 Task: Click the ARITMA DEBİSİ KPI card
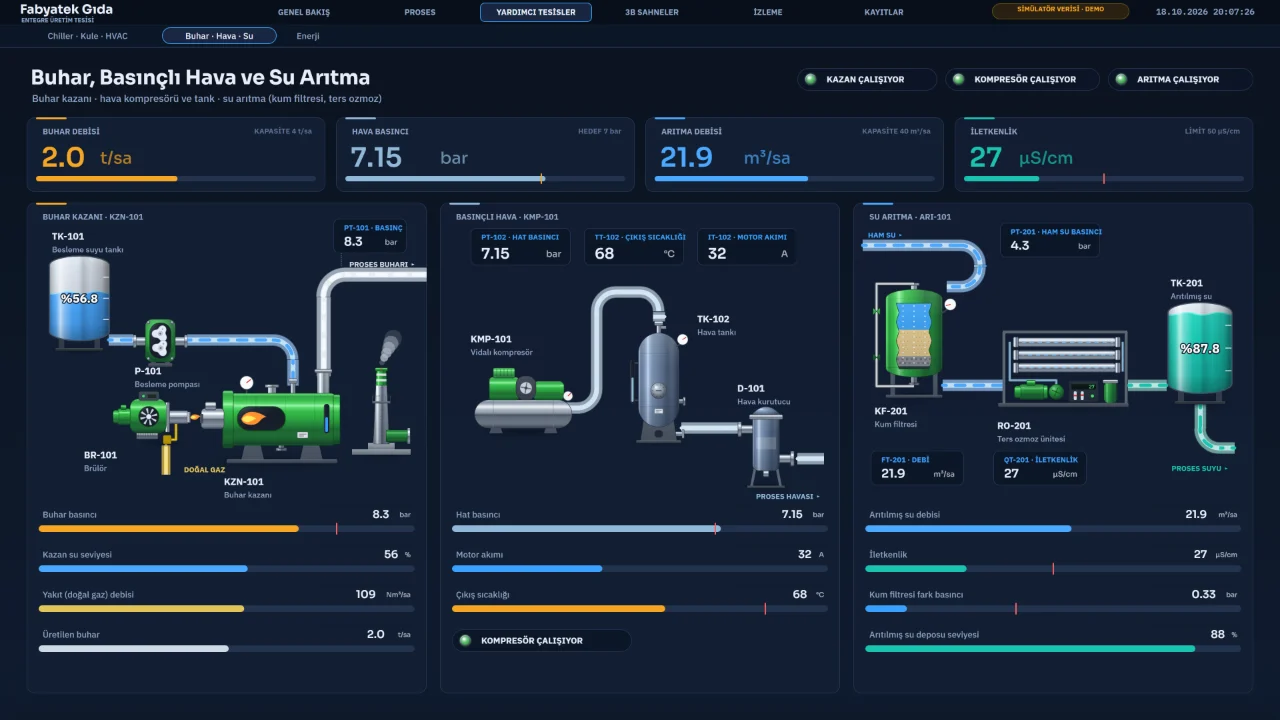[x=794, y=154]
